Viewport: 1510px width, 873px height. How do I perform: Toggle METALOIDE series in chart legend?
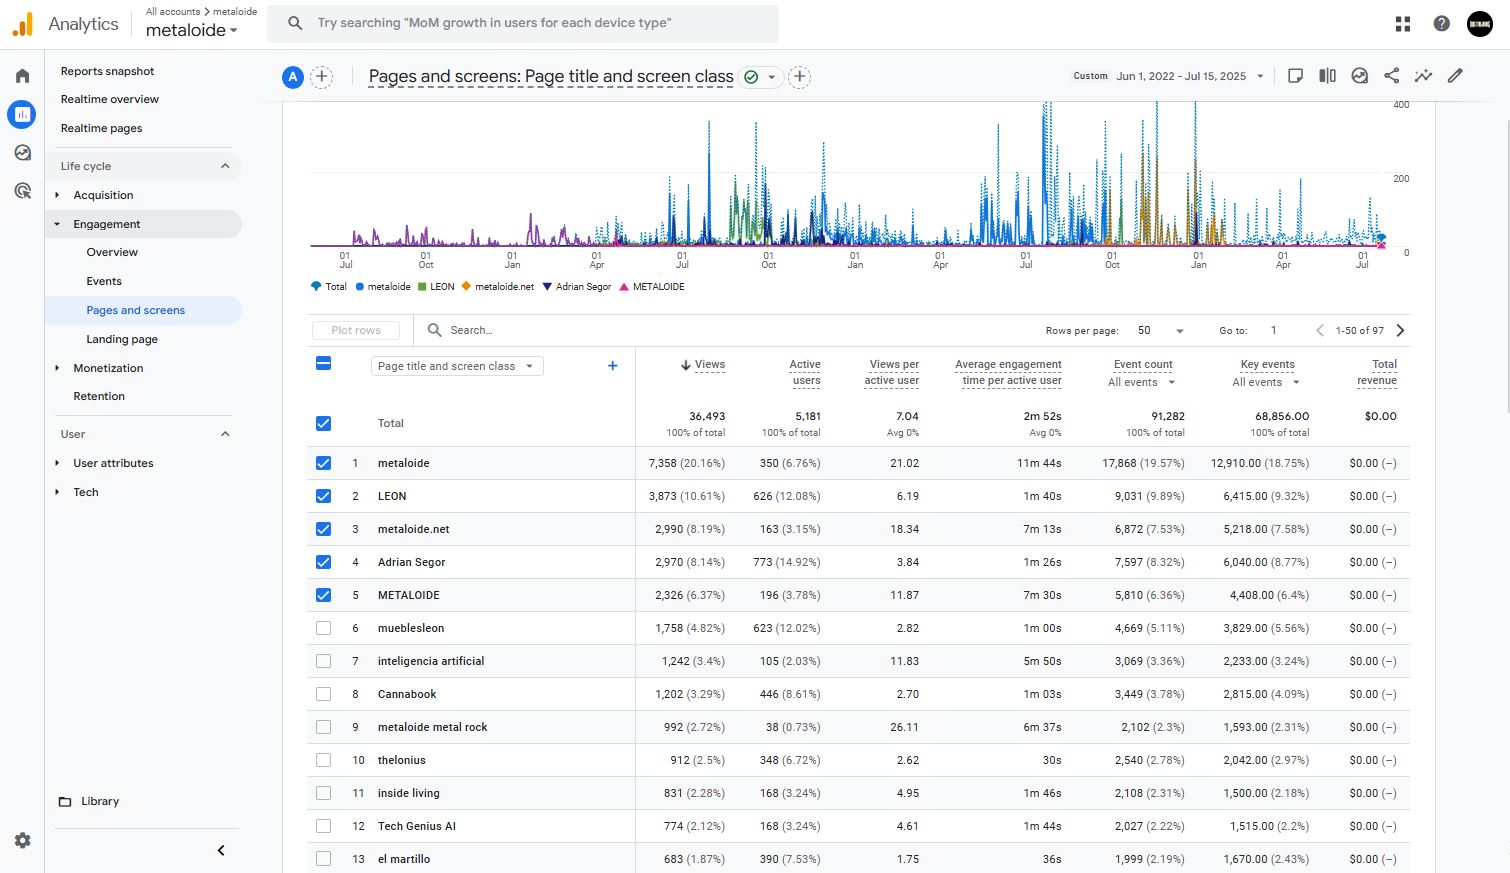[652, 287]
